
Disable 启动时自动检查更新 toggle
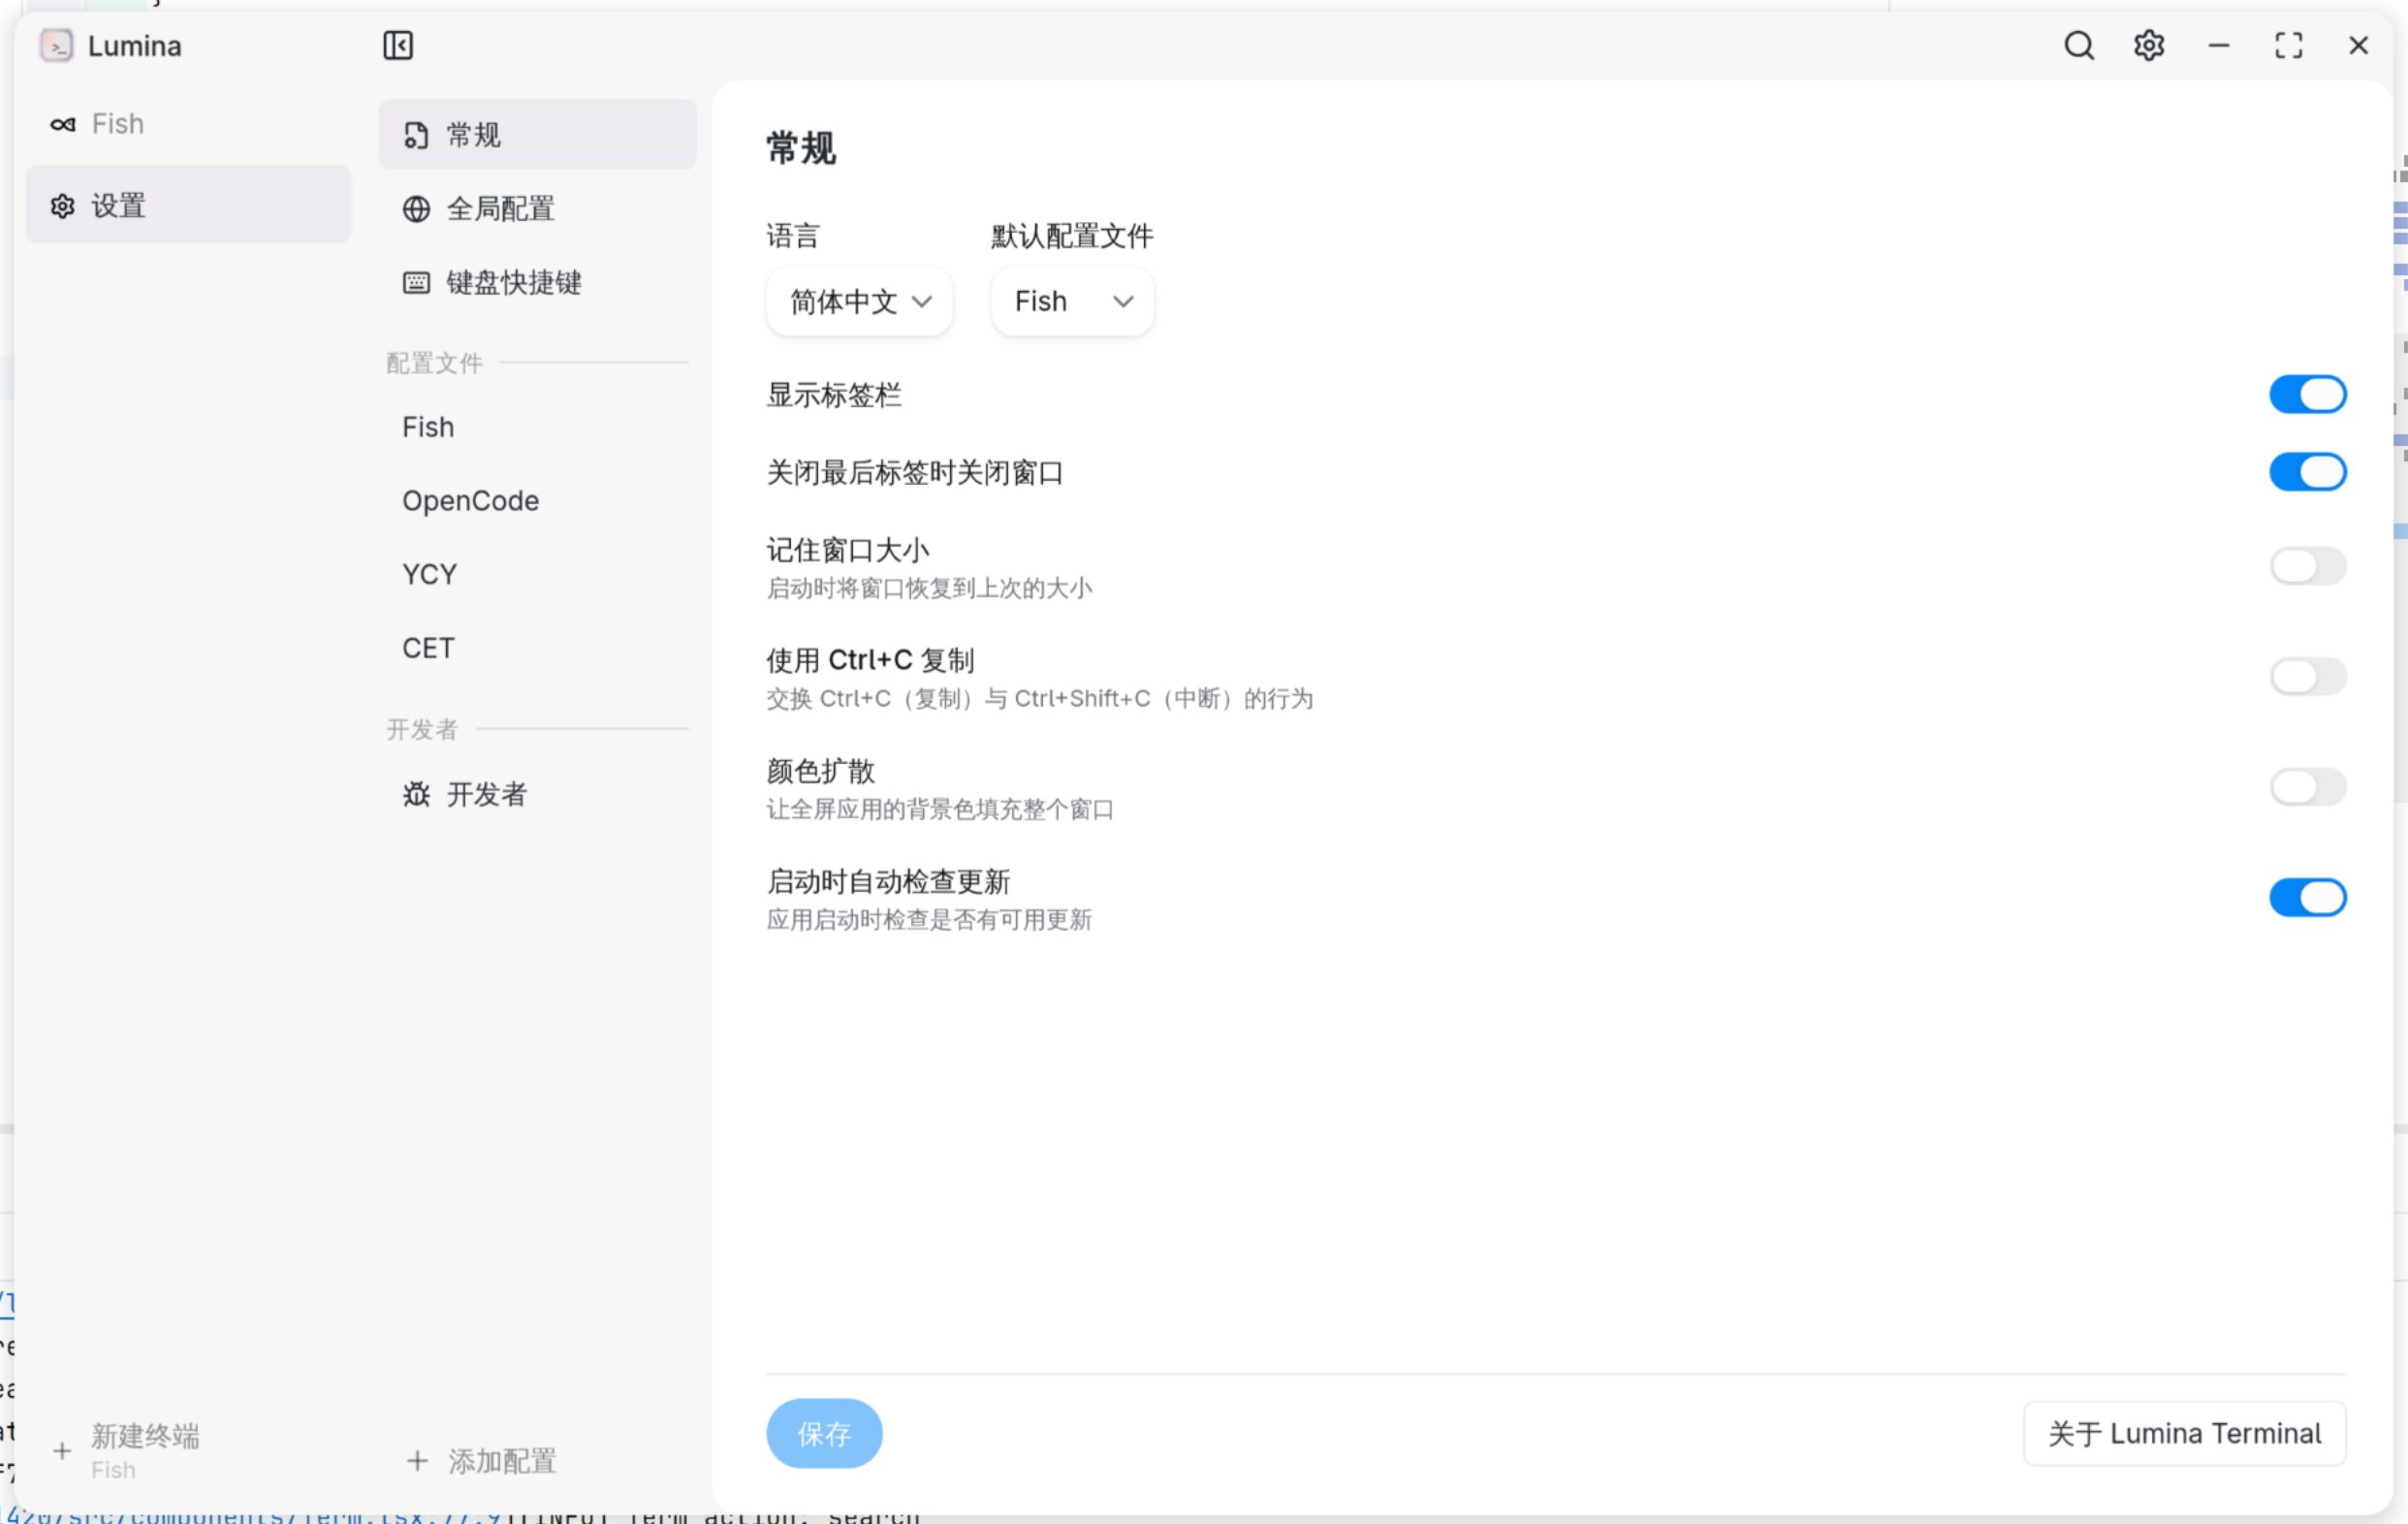(x=2308, y=898)
